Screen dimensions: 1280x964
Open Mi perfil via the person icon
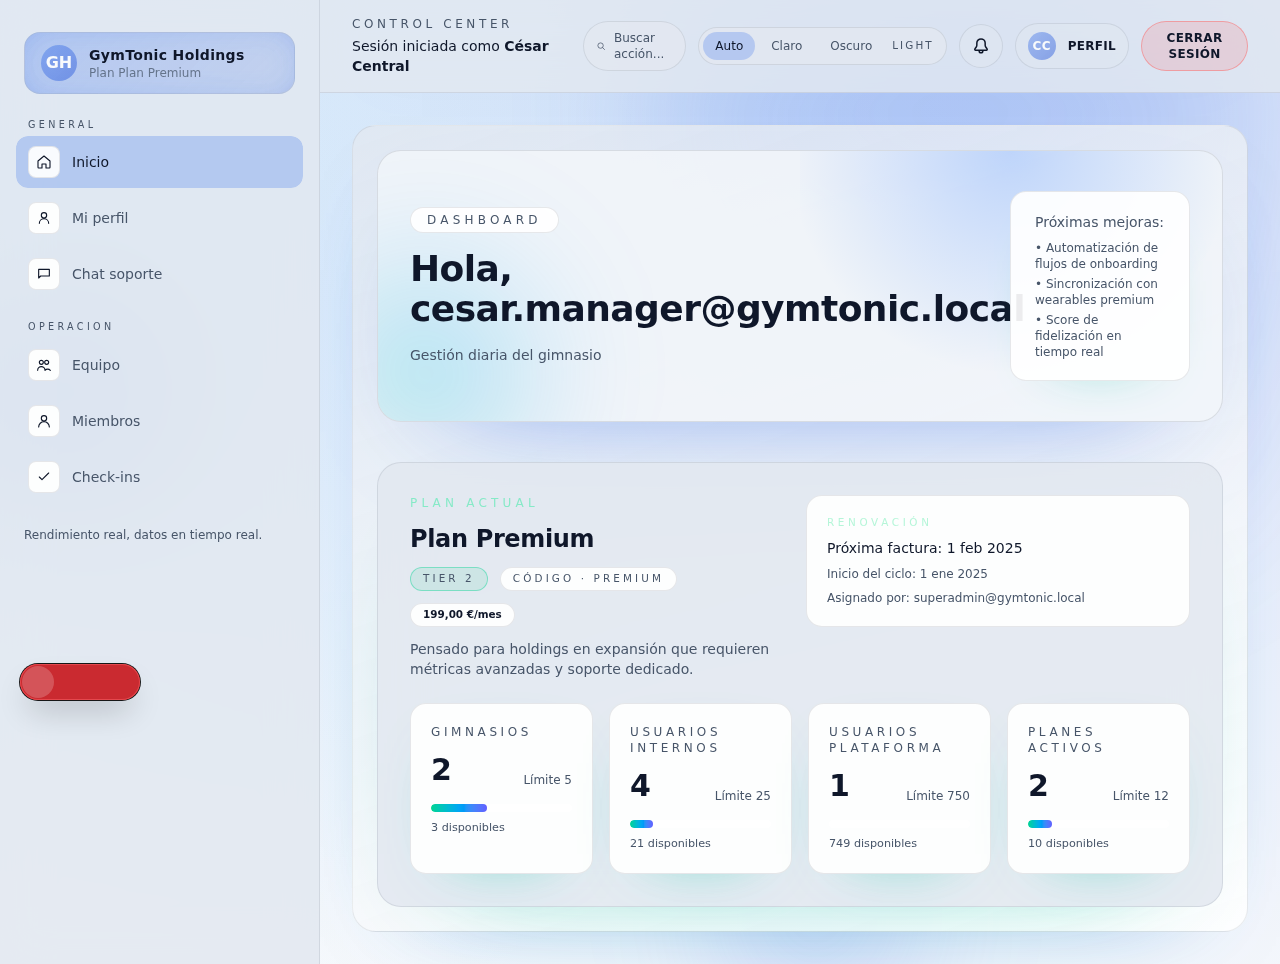pos(44,217)
